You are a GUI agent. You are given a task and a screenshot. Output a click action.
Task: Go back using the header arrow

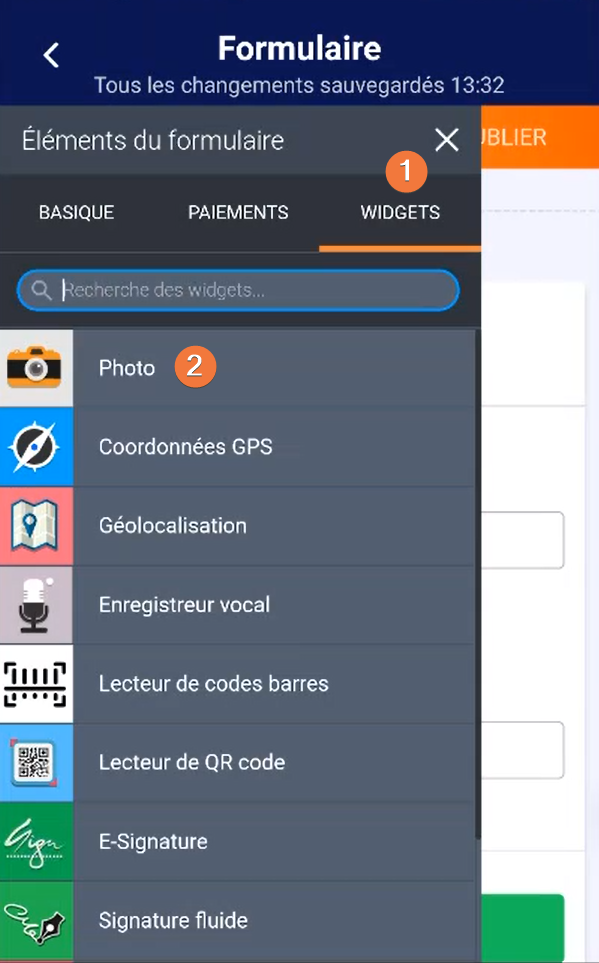[51, 55]
